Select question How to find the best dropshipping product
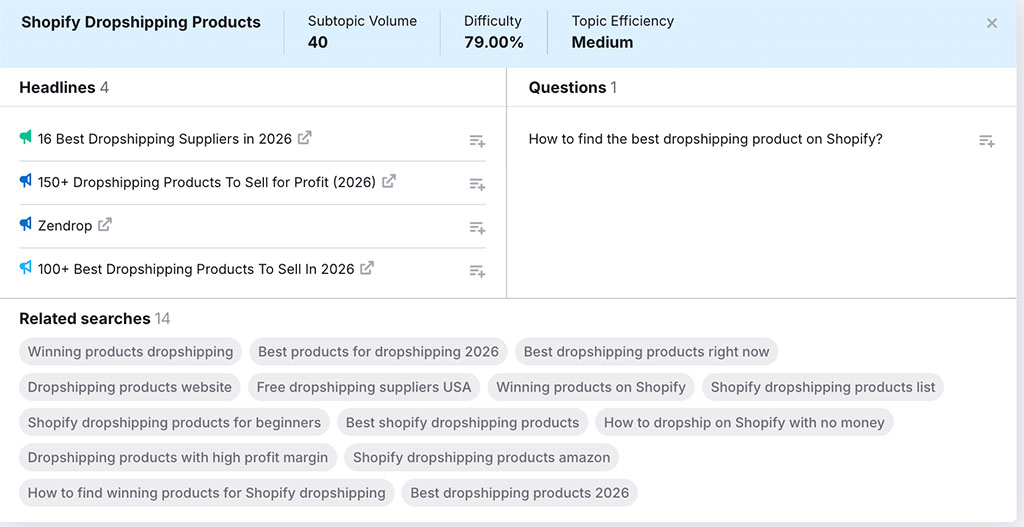This screenshot has height=527, width=1024. (x=705, y=139)
